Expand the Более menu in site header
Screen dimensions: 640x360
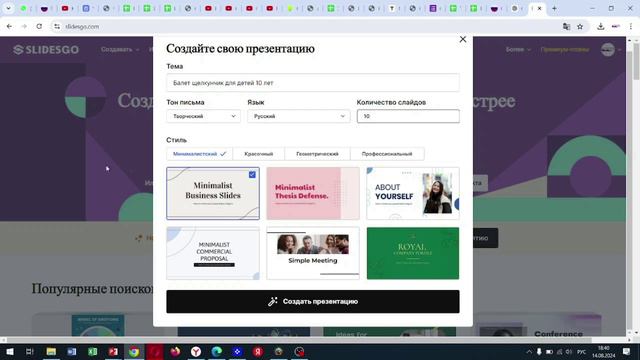pyautogui.click(x=518, y=49)
